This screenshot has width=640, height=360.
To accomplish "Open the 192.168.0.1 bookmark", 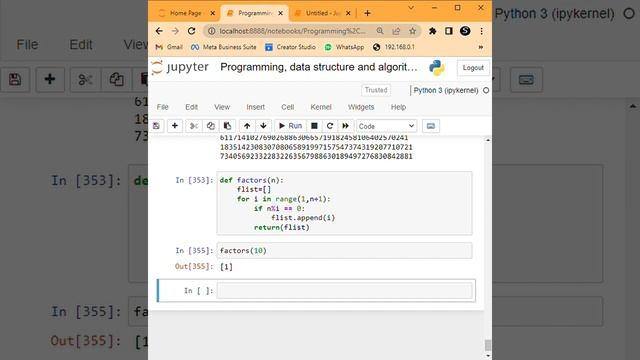I will pyautogui.click(x=394, y=47).
